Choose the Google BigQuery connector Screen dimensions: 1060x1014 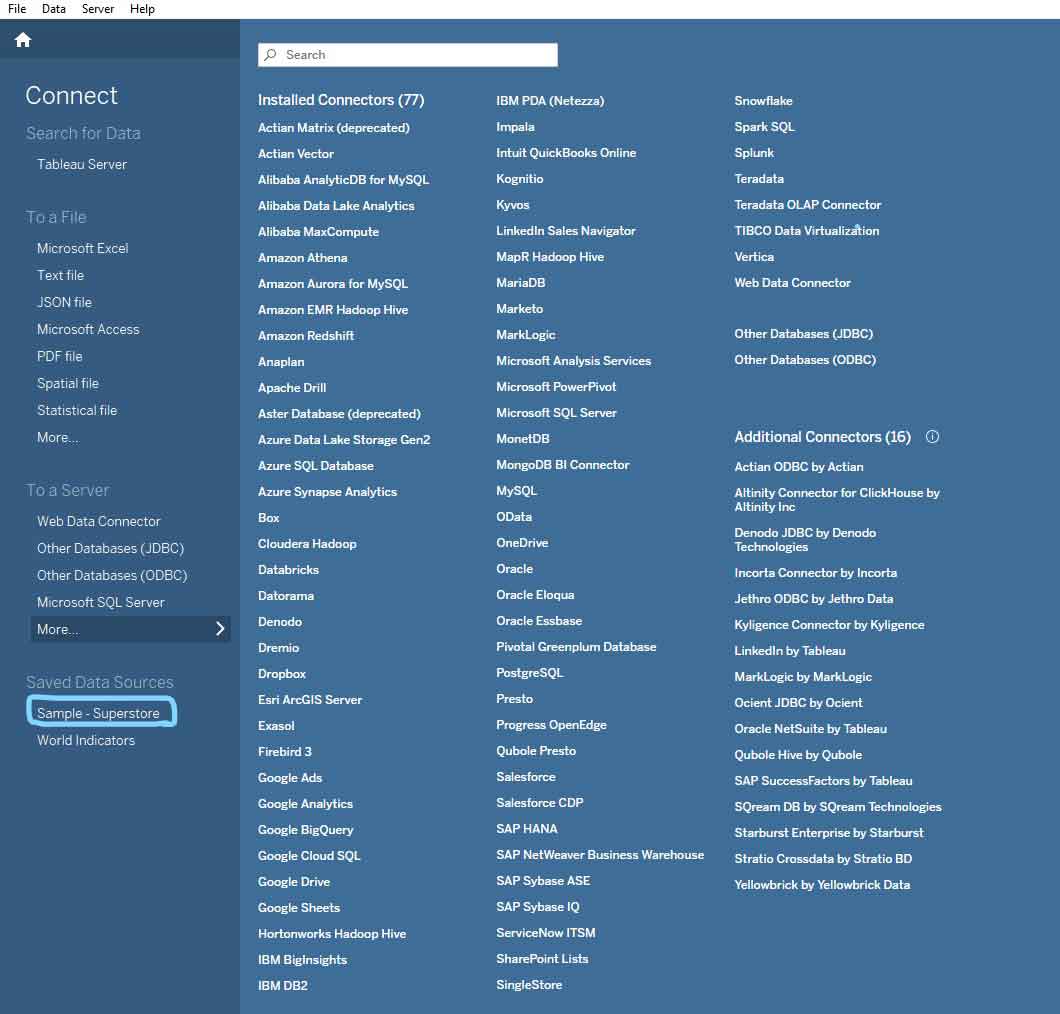pos(305,829)
